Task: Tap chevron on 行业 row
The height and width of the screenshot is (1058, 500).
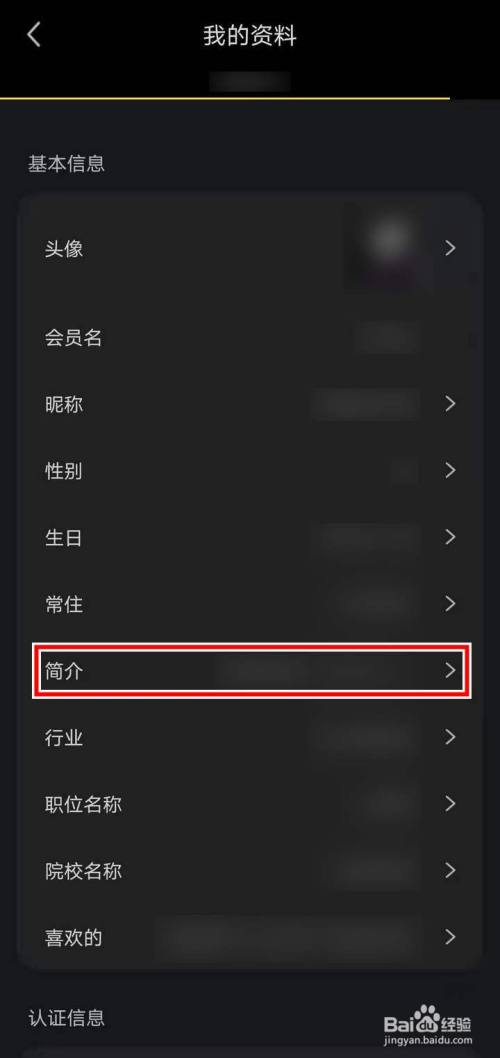Action: (451, 737)
